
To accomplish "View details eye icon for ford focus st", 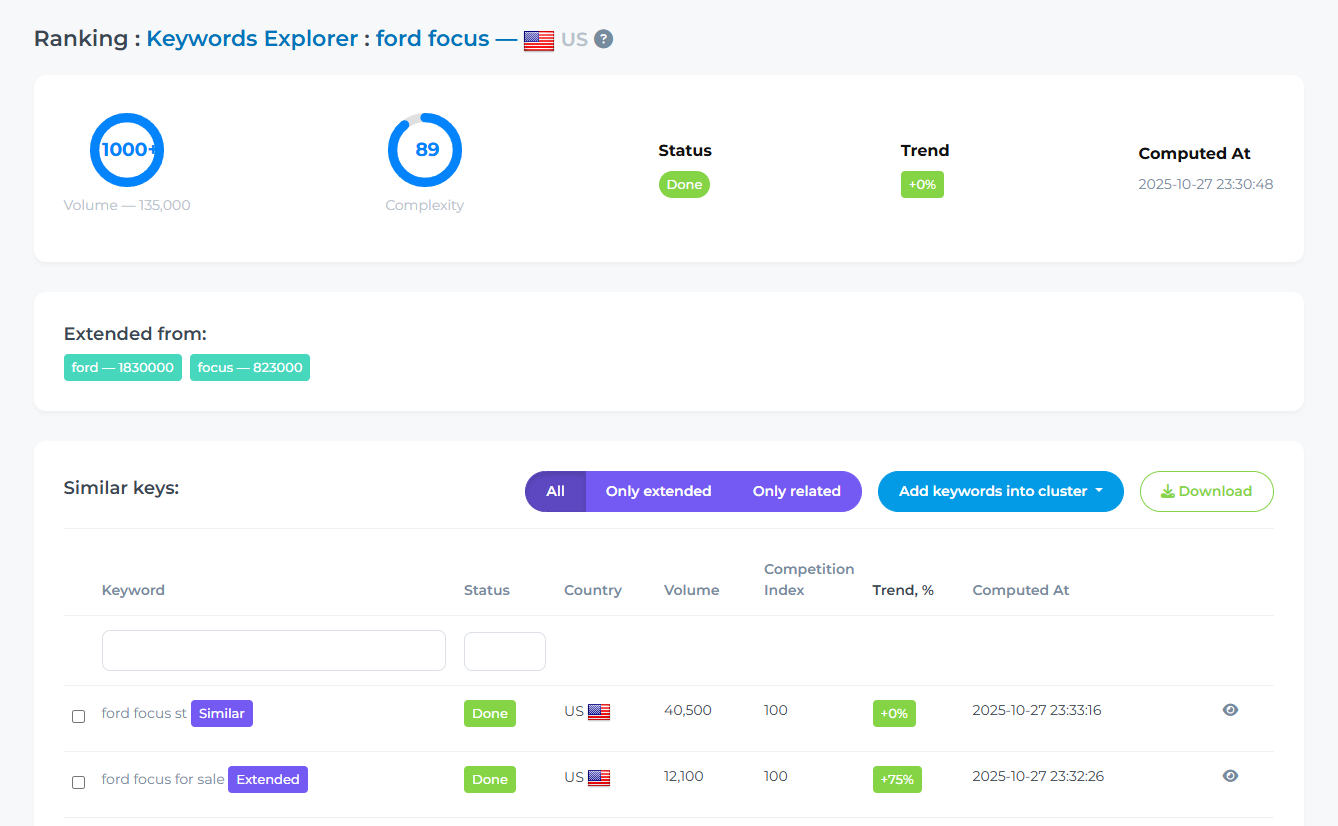I will coord(1230,710).
